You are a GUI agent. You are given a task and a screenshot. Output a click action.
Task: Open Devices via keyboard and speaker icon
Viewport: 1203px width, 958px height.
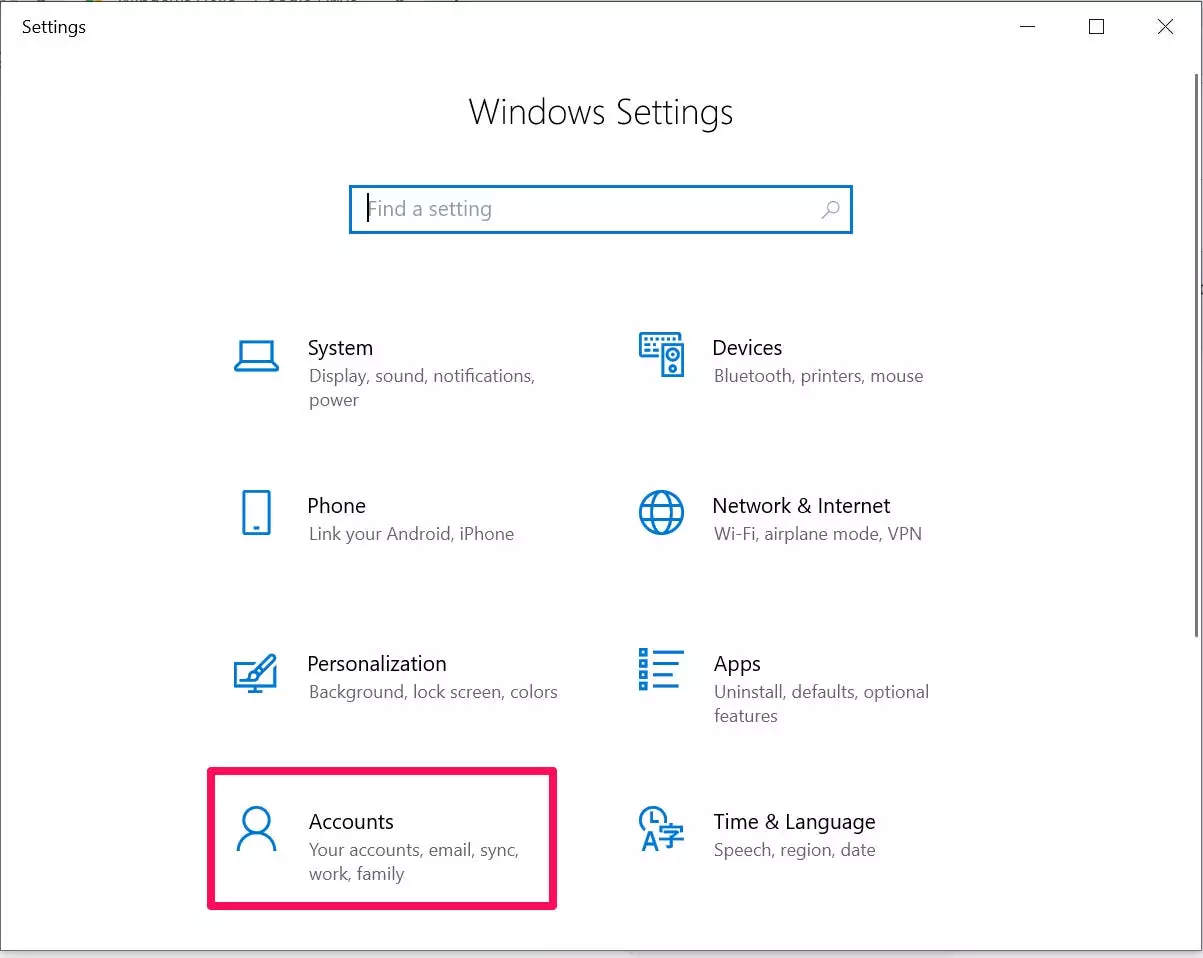click(x=661, y=354)
